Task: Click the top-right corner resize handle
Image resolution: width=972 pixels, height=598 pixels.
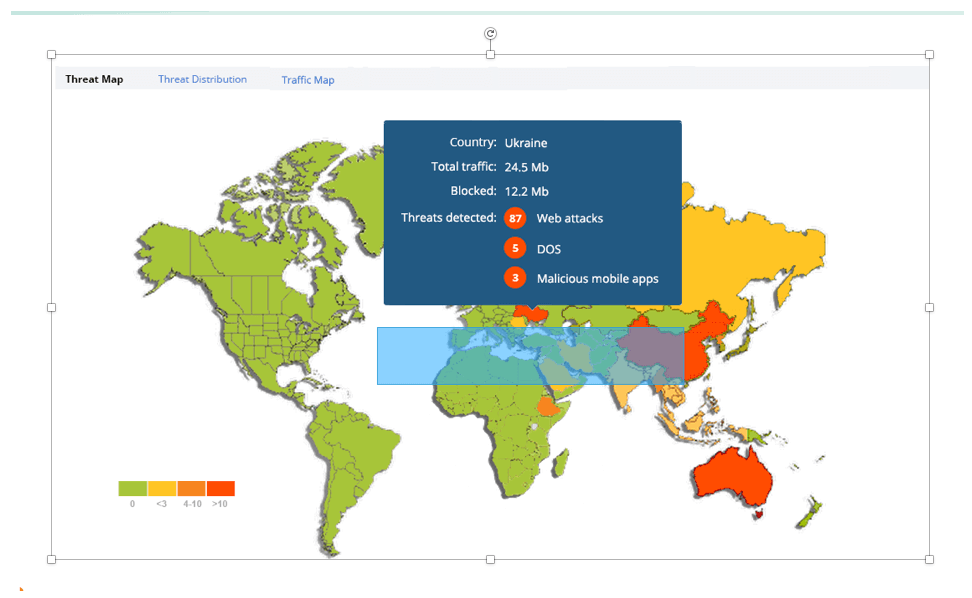Action: pyautogui.click(x=929, y=55)
